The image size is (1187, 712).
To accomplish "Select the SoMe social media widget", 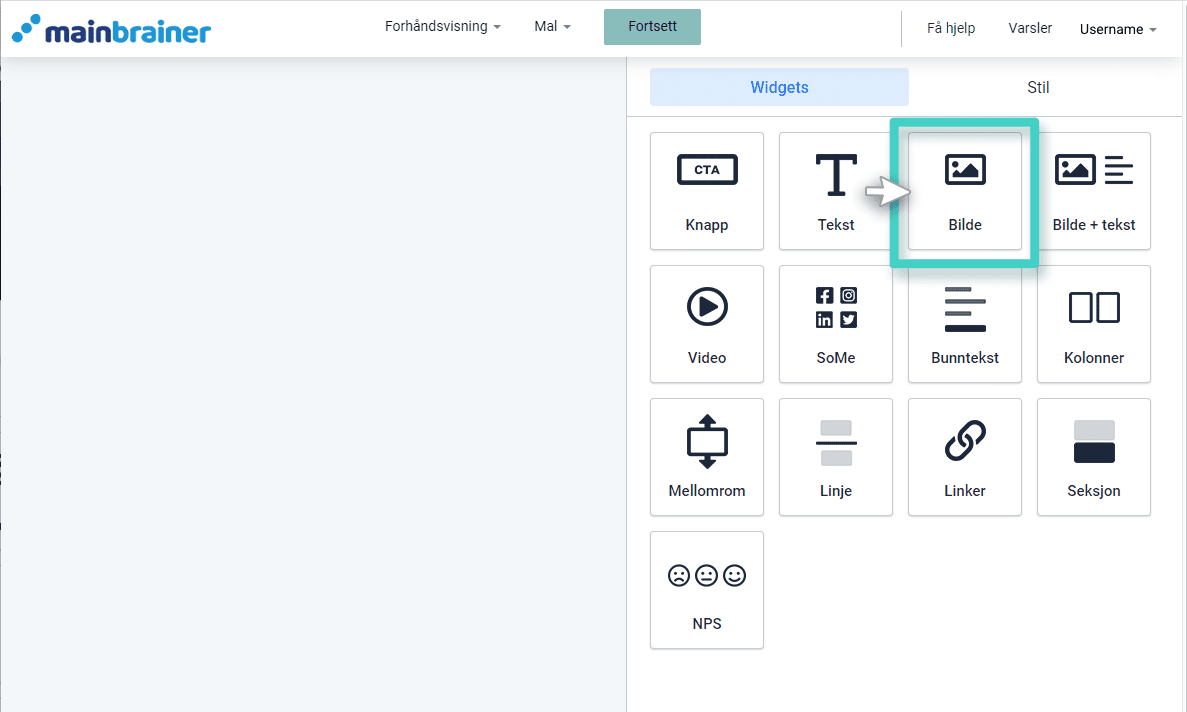I will 835,324.
